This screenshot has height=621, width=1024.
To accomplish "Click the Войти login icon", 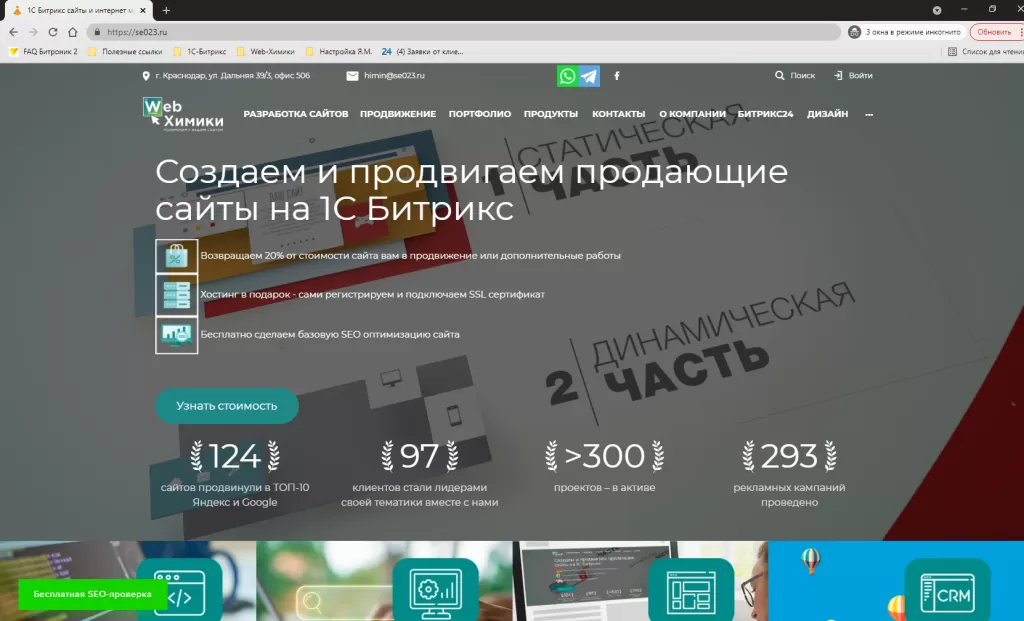I will (838, 76).
